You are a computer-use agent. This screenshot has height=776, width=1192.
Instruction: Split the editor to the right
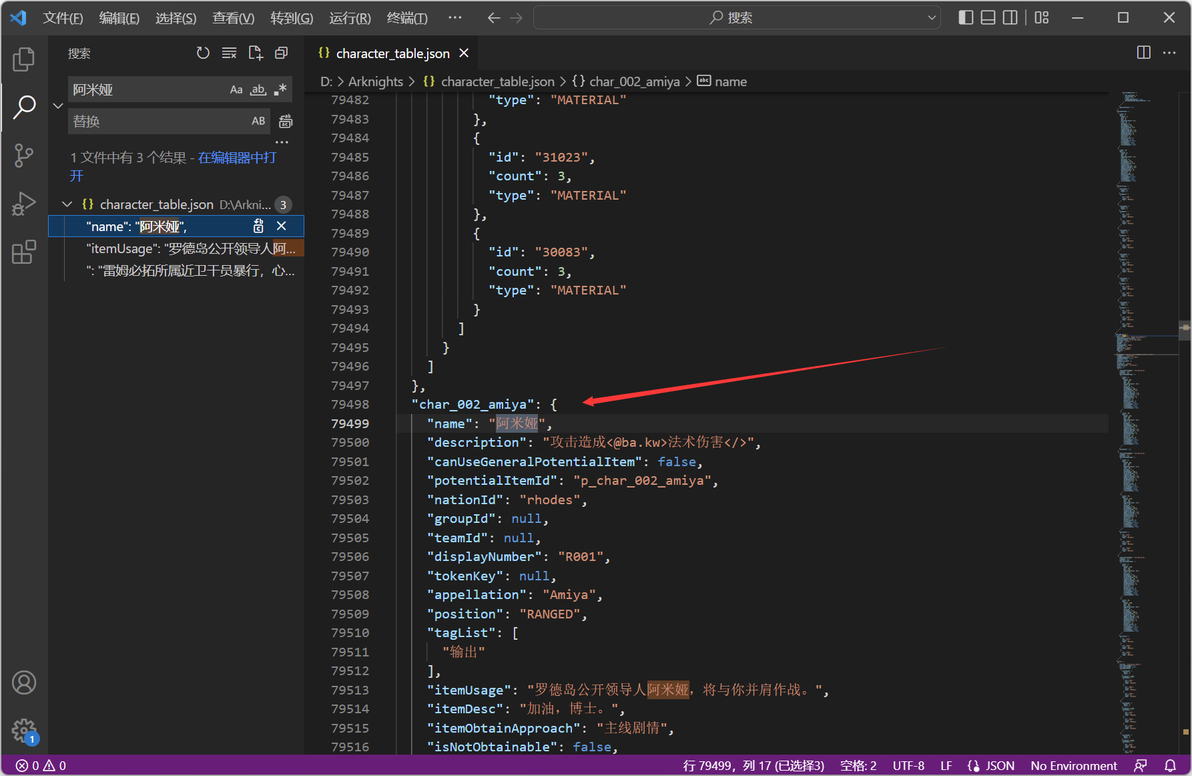pos(1143,52)
